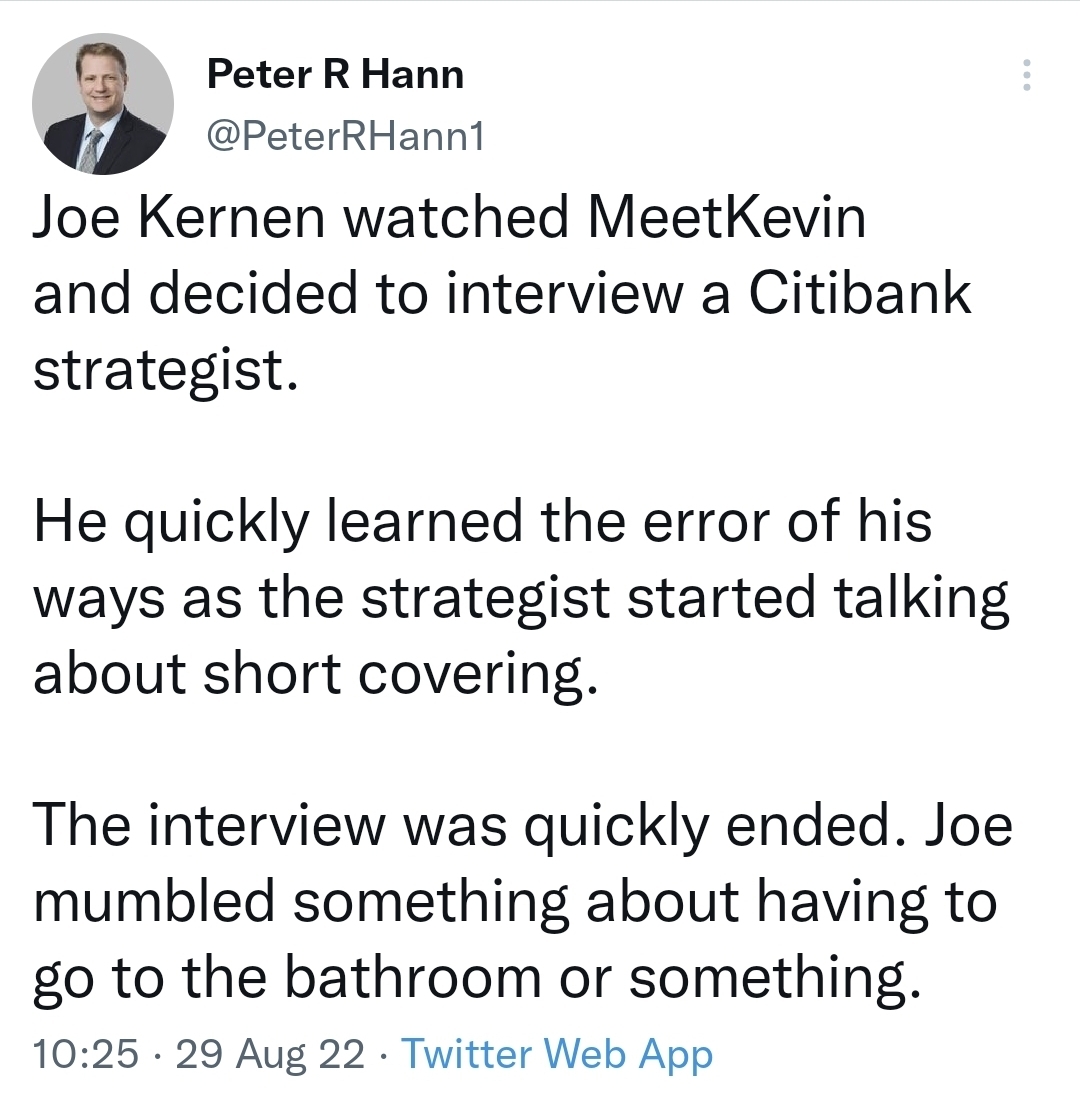The width and height of the screenshot is (1080, 1107).
Task: Click the @PeterRHann1 handle
Action: click(345, 135)
